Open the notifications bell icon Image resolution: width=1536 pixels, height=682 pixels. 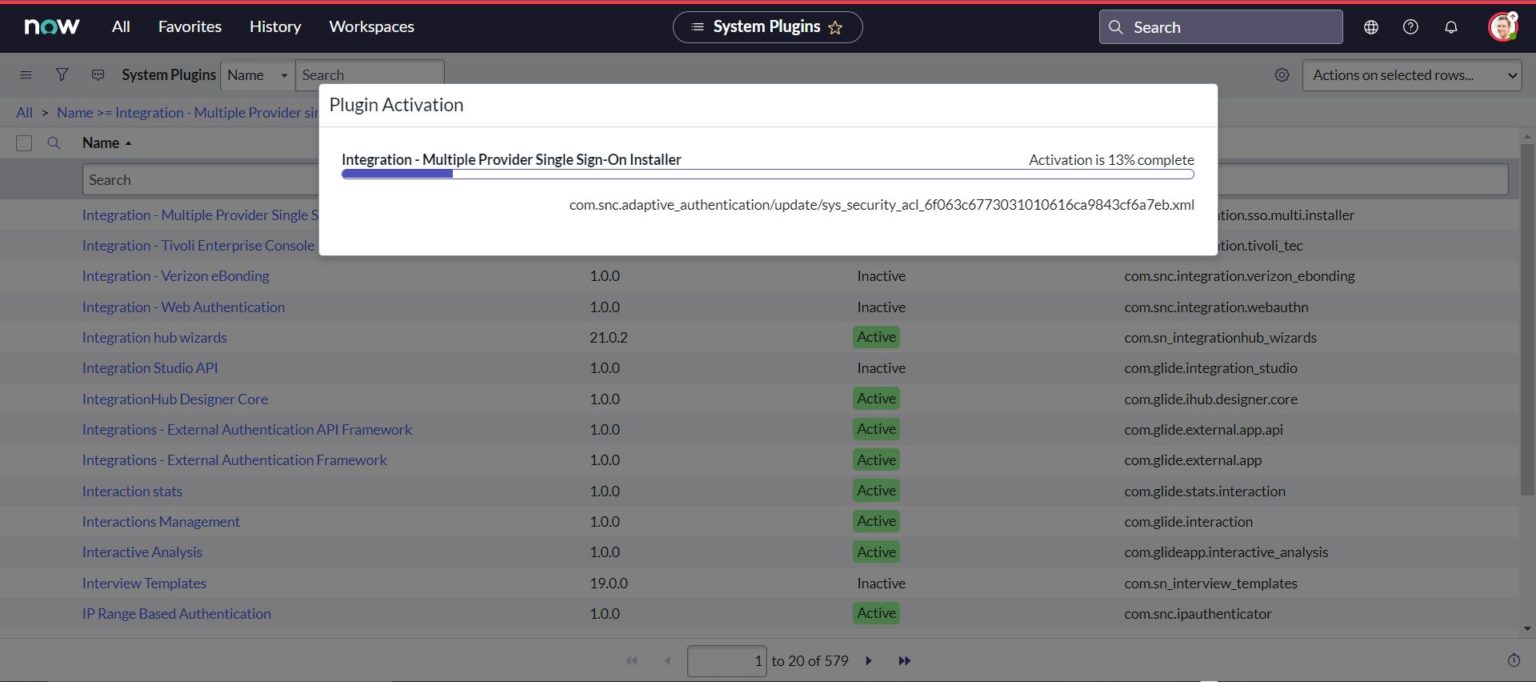(1451, 27)
